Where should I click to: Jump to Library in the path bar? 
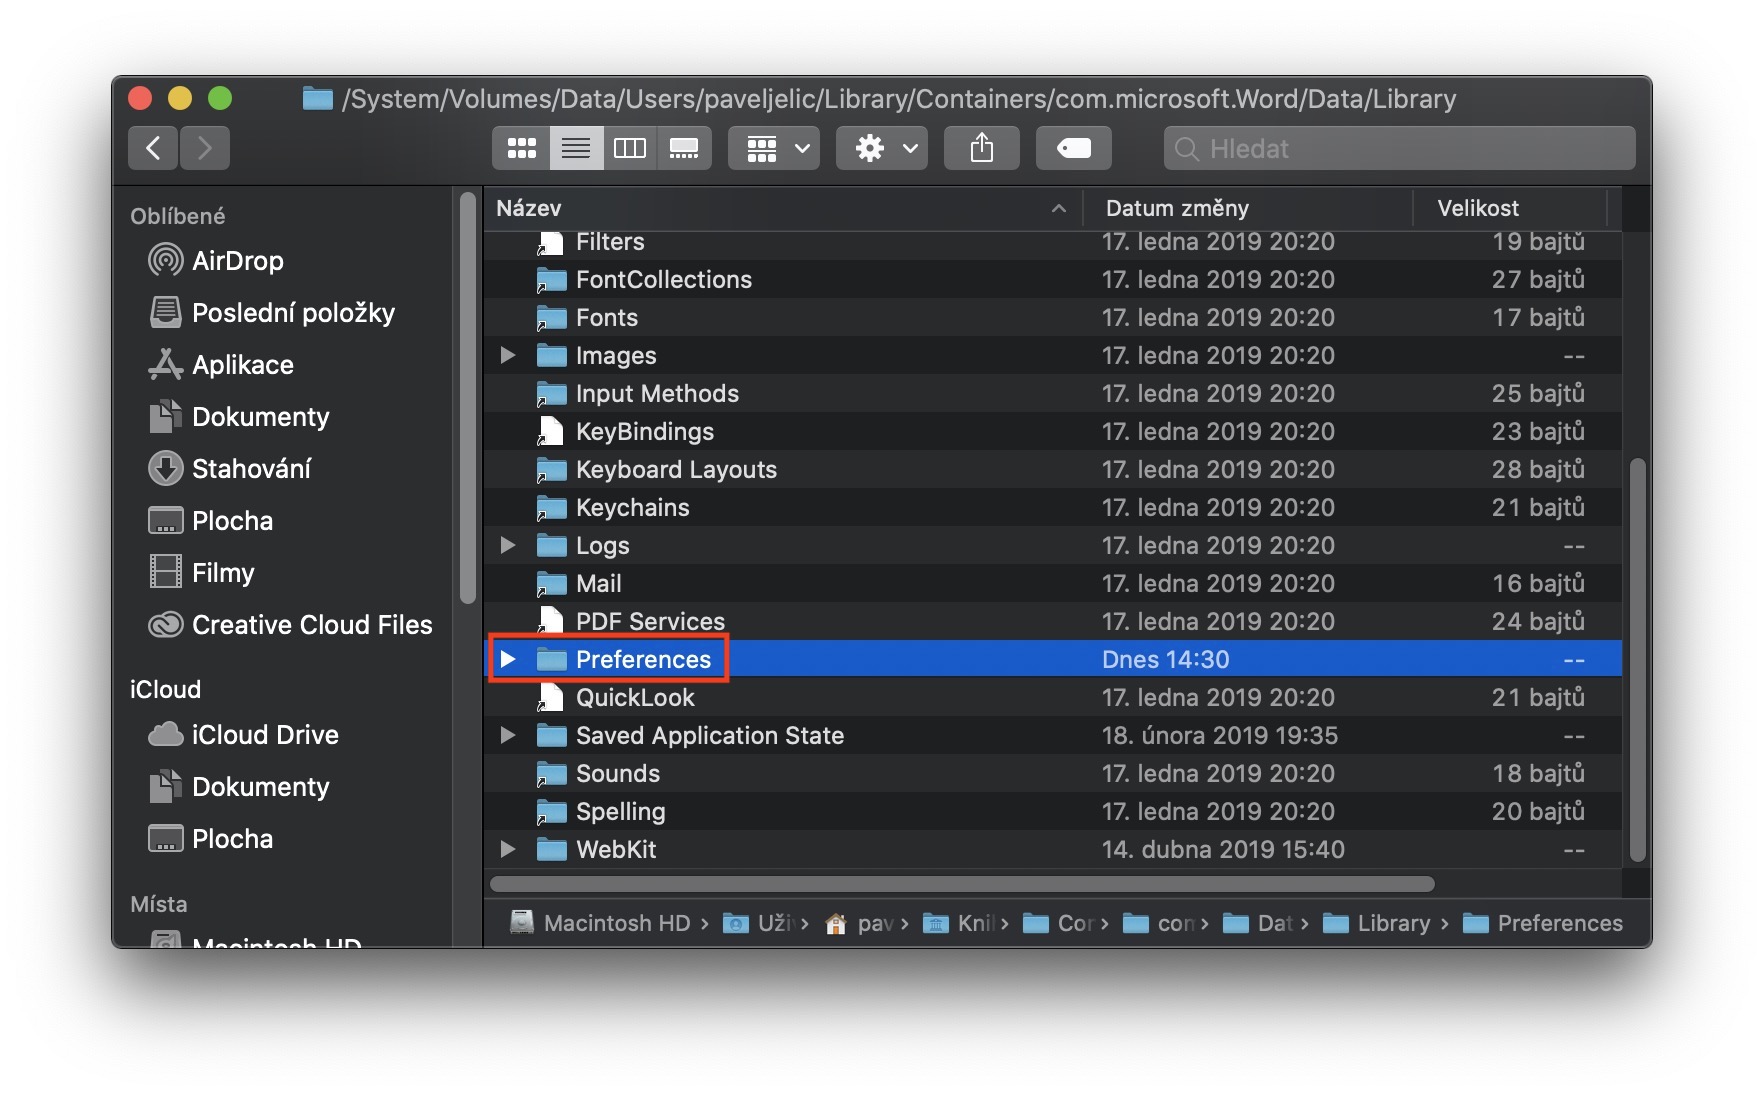point(1378,923)
